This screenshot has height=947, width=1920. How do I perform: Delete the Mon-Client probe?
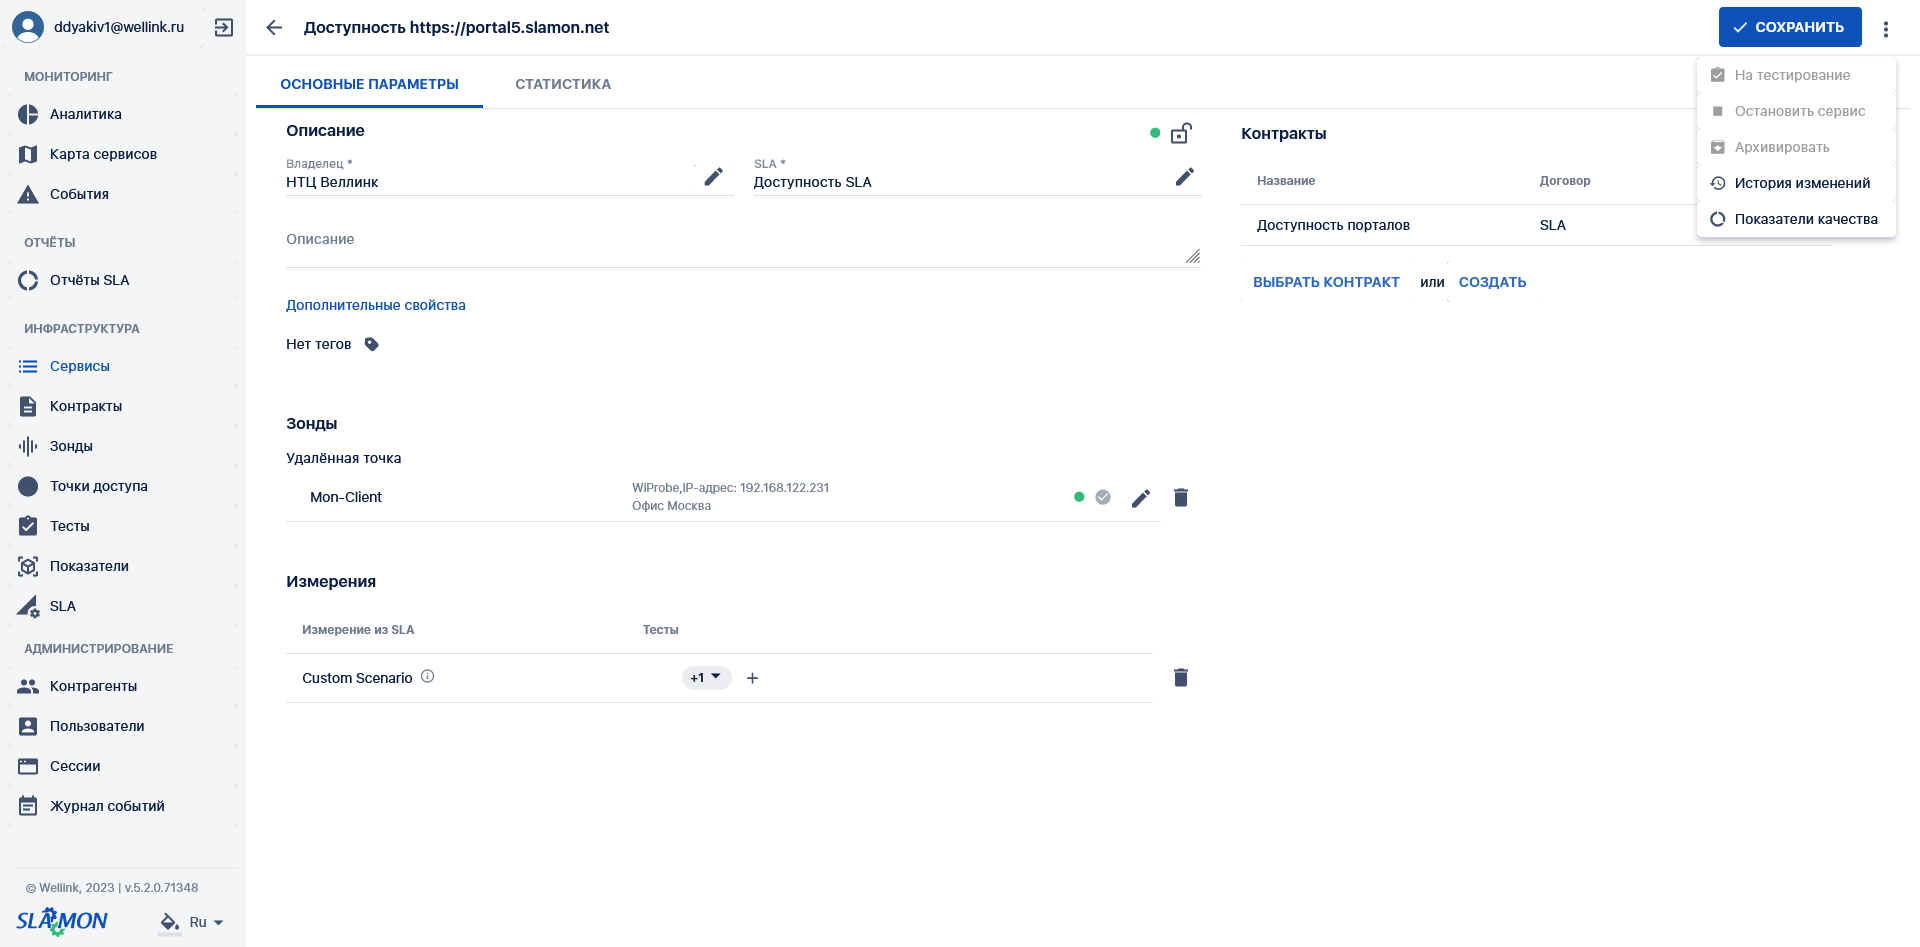click(1181, 497)
